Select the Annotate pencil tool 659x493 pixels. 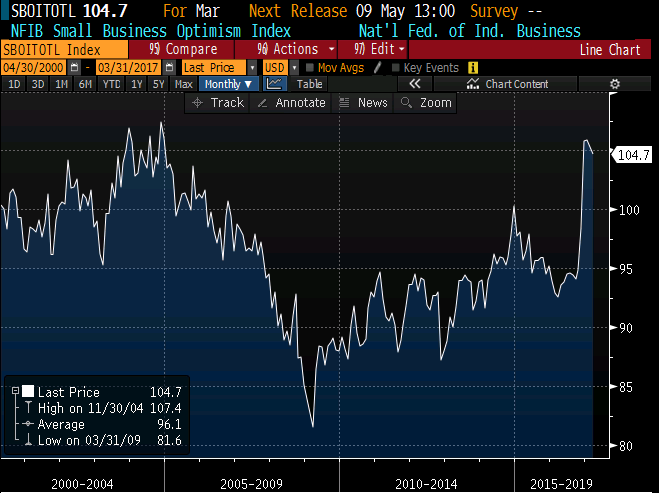click(291, 103)
